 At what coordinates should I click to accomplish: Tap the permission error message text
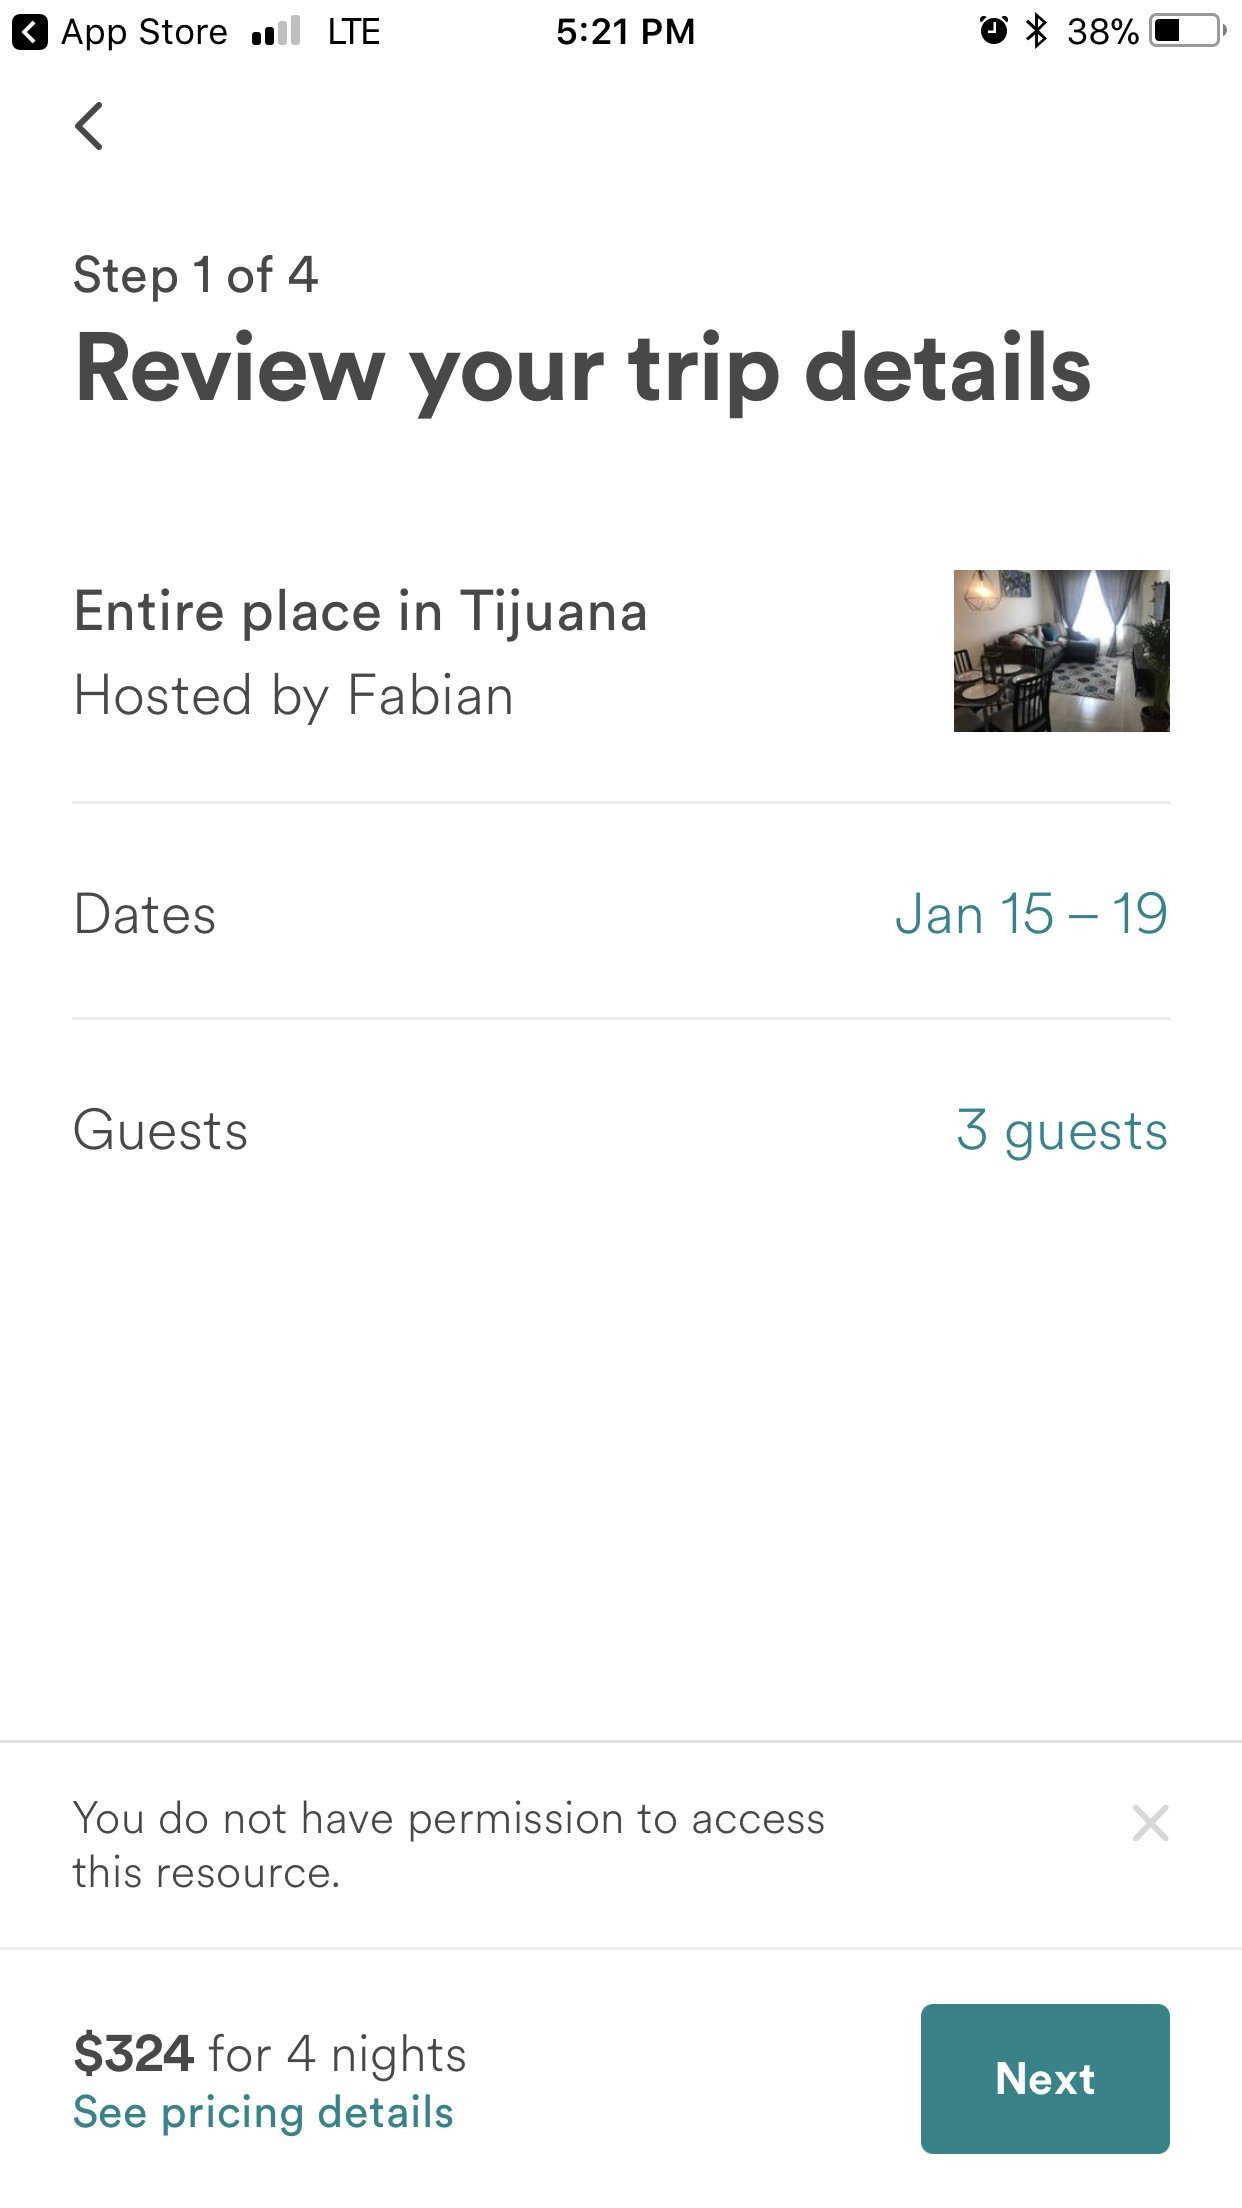[x=449, y=1845]
